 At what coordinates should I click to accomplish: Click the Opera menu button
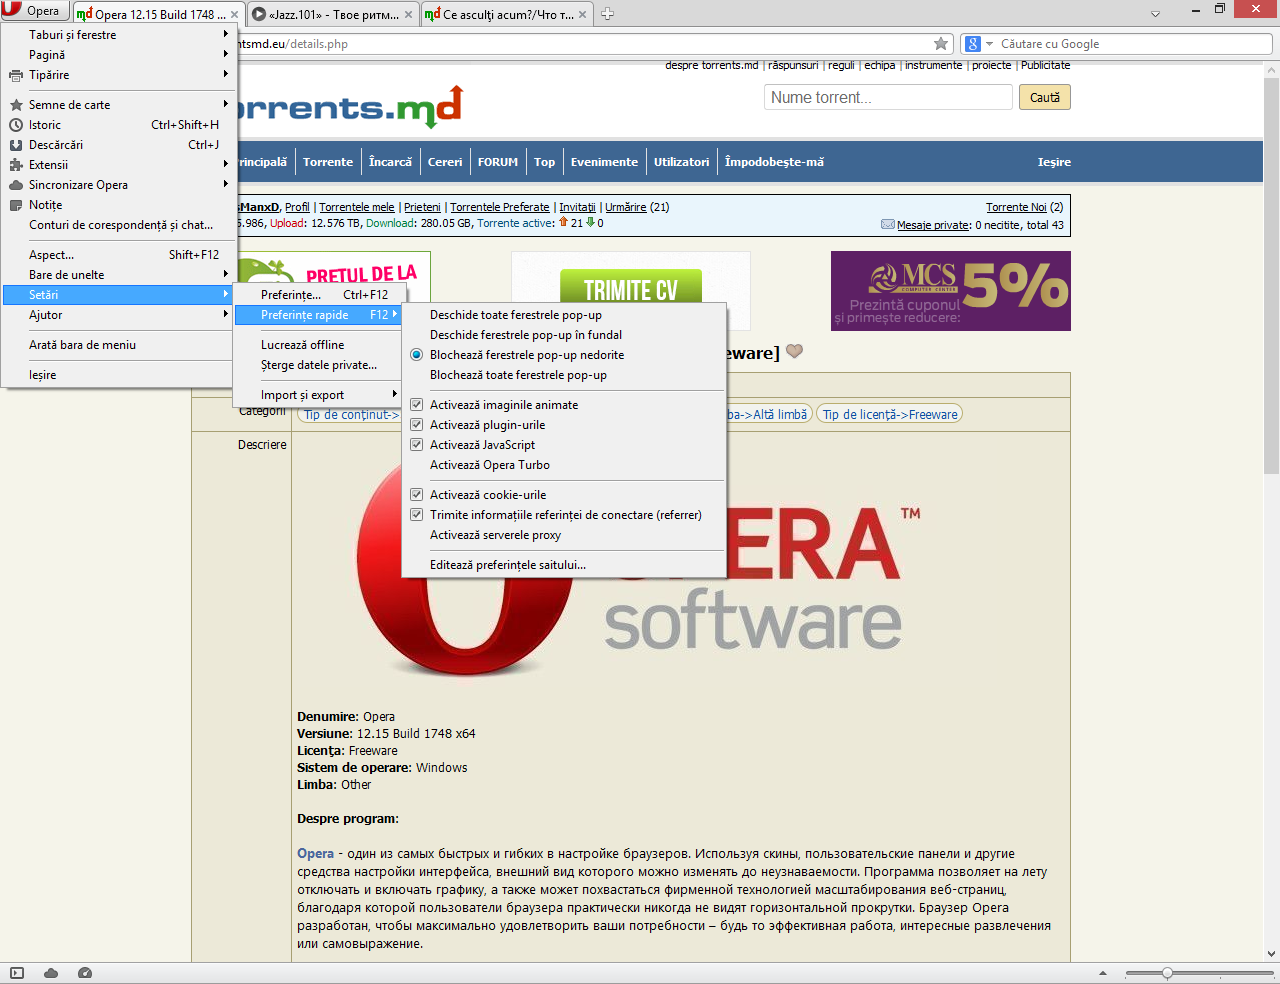click(34, 11)
